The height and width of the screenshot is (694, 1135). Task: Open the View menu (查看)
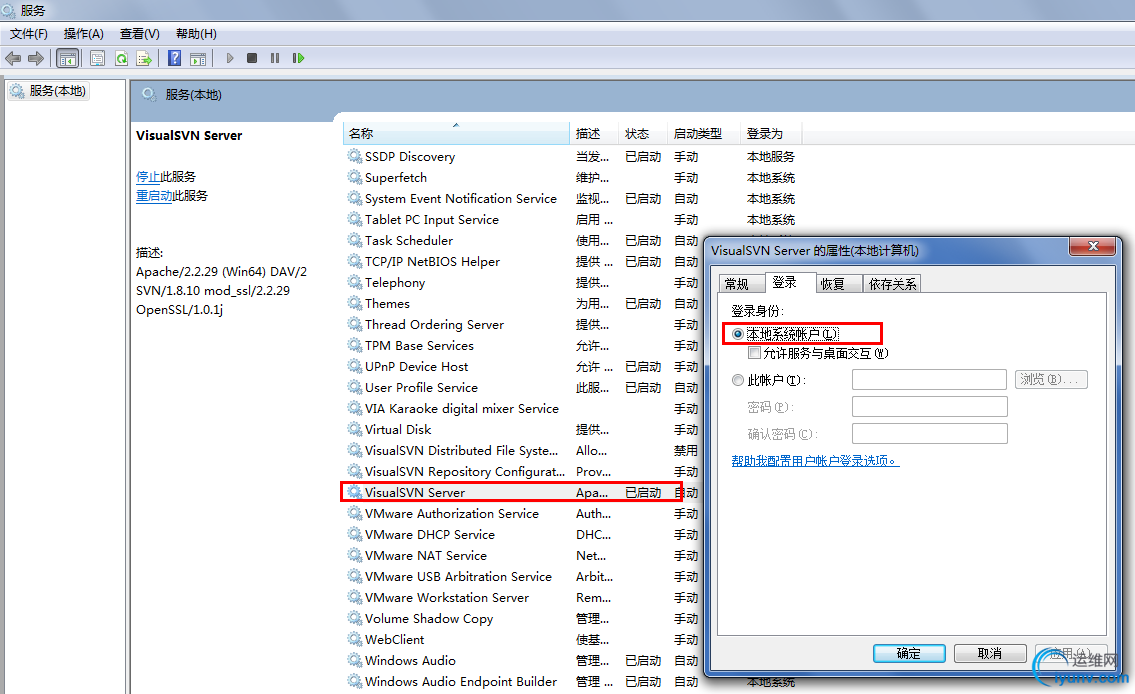(140, 34)
